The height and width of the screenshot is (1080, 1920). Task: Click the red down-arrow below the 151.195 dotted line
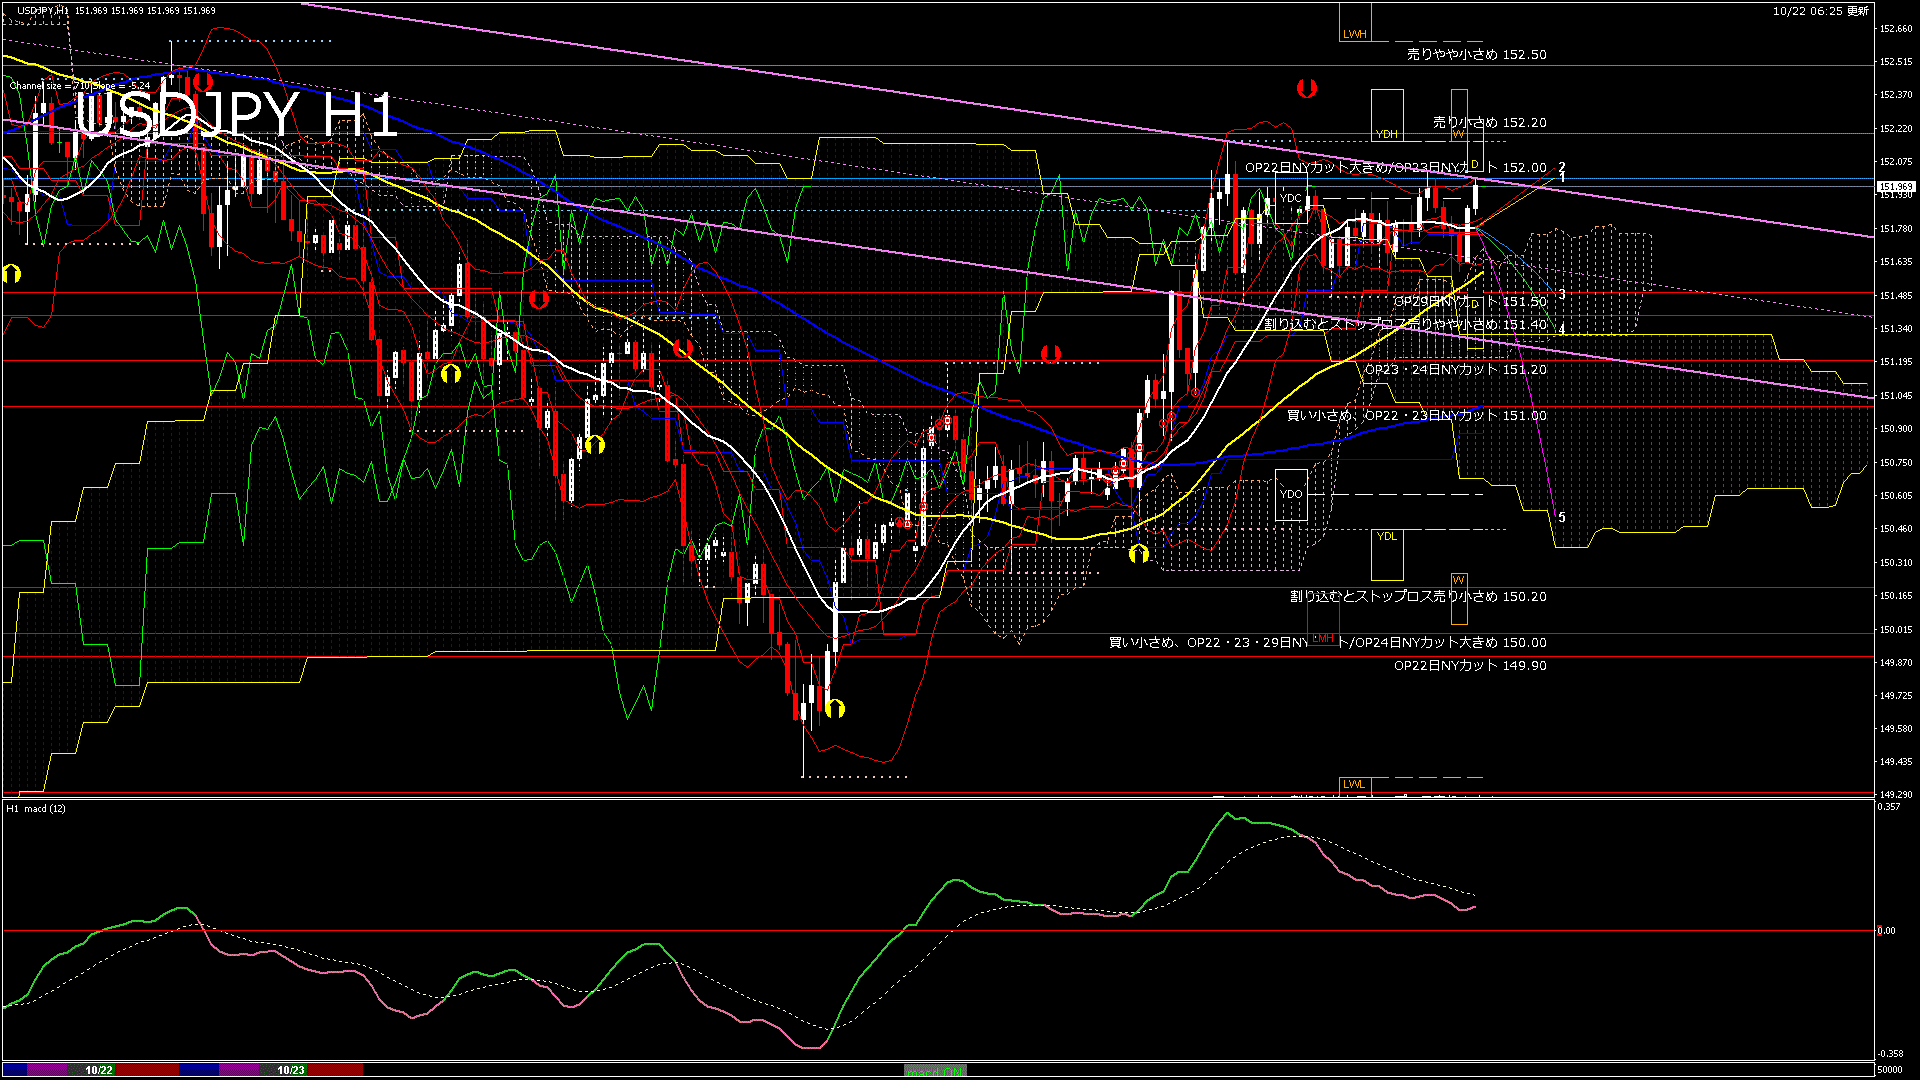pyautogui.click(x=1050, y=354)
